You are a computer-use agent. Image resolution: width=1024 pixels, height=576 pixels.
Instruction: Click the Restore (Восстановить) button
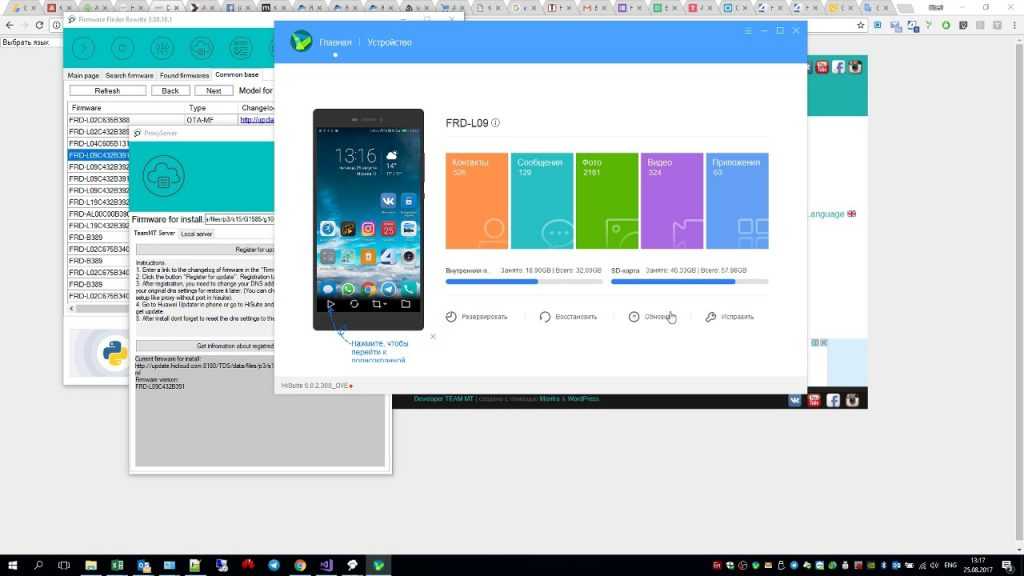568,317
